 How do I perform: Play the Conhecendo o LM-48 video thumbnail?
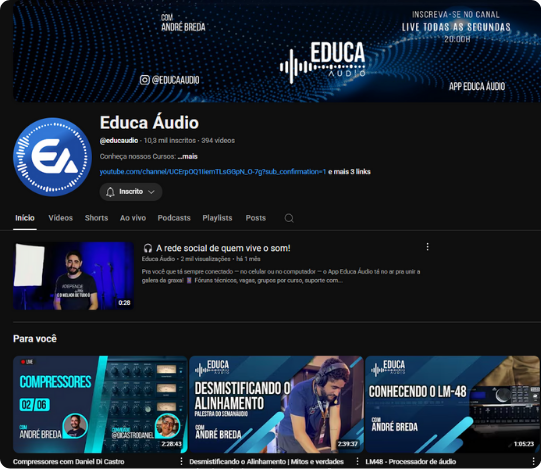pos(452,404)
